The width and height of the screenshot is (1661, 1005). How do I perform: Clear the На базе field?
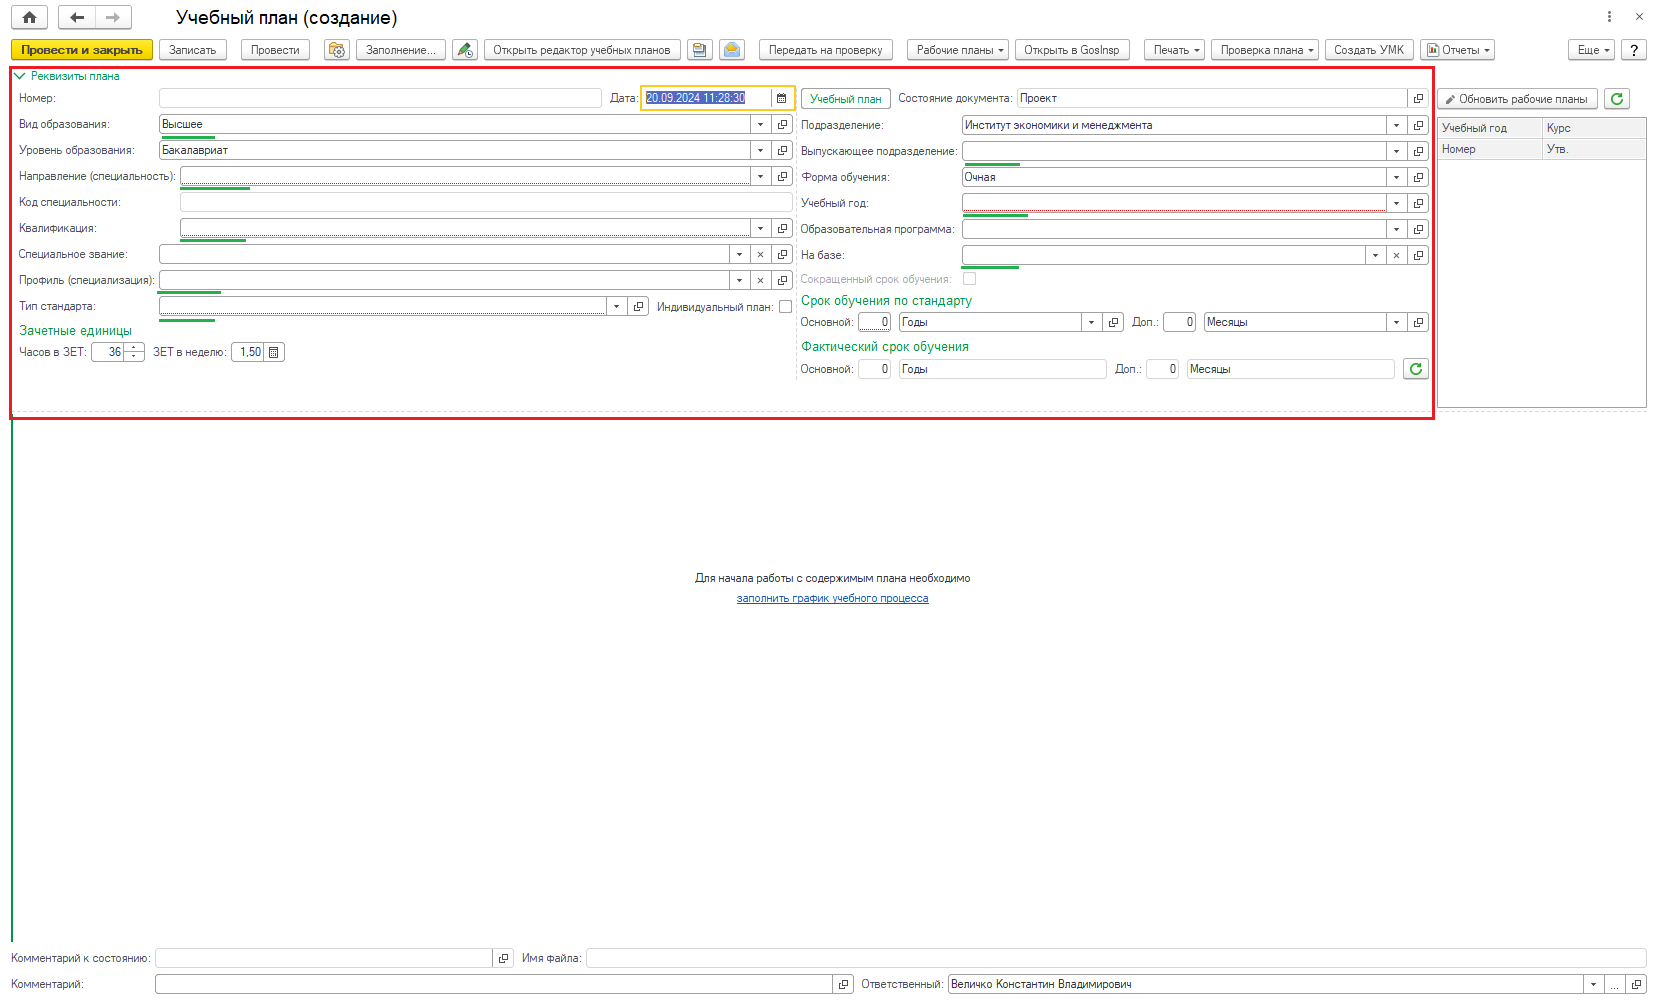tap(1396, 255)
